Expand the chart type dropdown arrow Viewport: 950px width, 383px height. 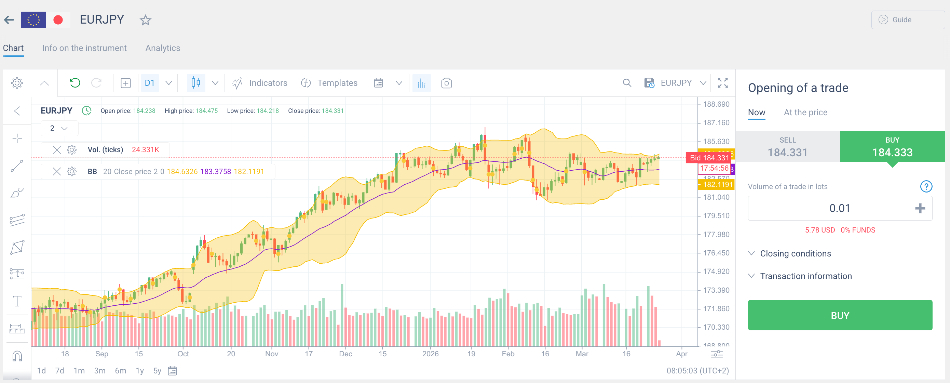[x=214, y=83]
